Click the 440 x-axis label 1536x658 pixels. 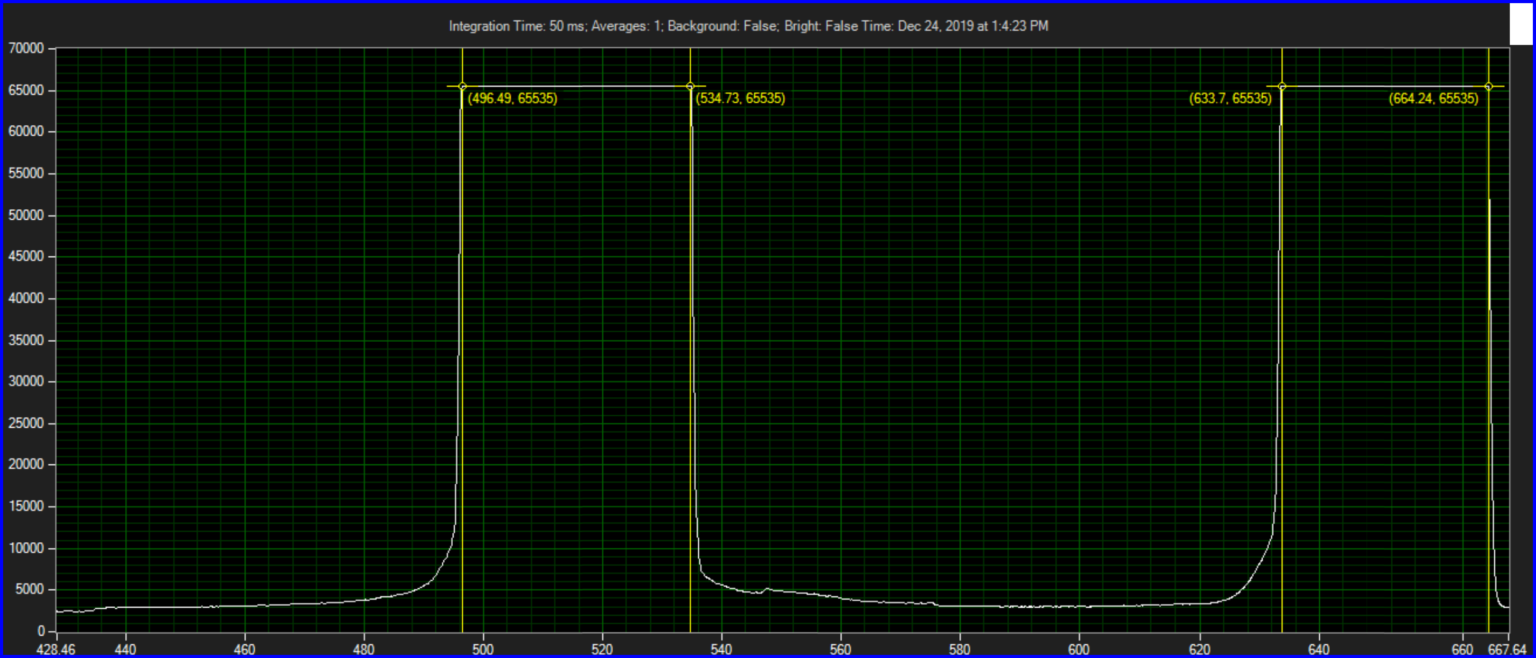pos(125,648)
